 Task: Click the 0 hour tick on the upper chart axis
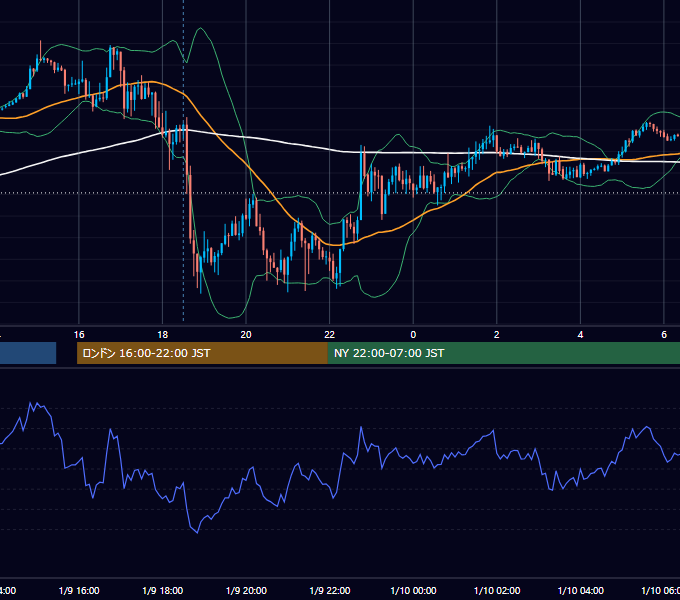coord(413,335)
